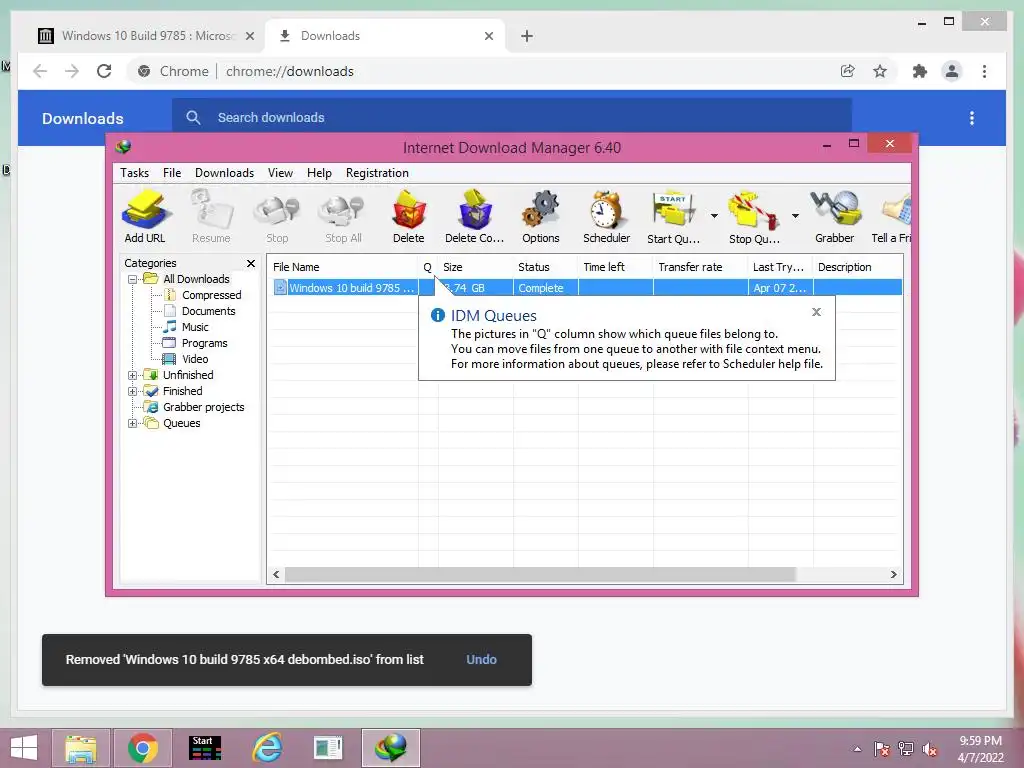
Task: Reload the Chrome page
Action: 104,71
